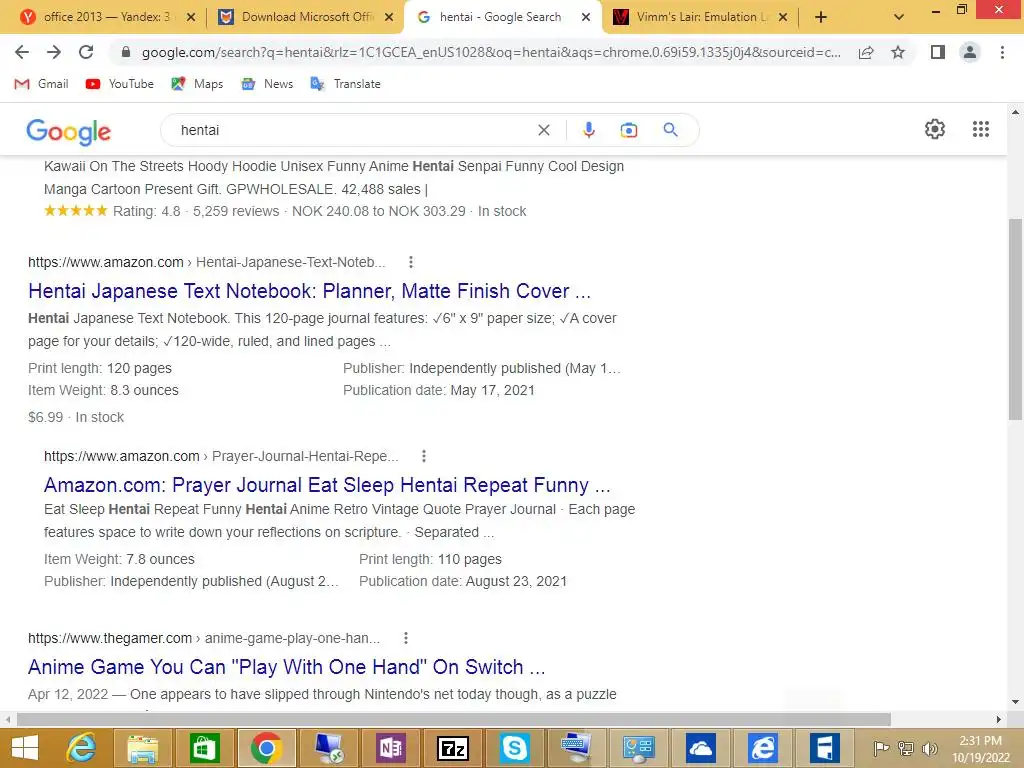1024x768 pixels.
Task: Click the scroll-down arrow of the page
Action: (x=1015, y=702)
